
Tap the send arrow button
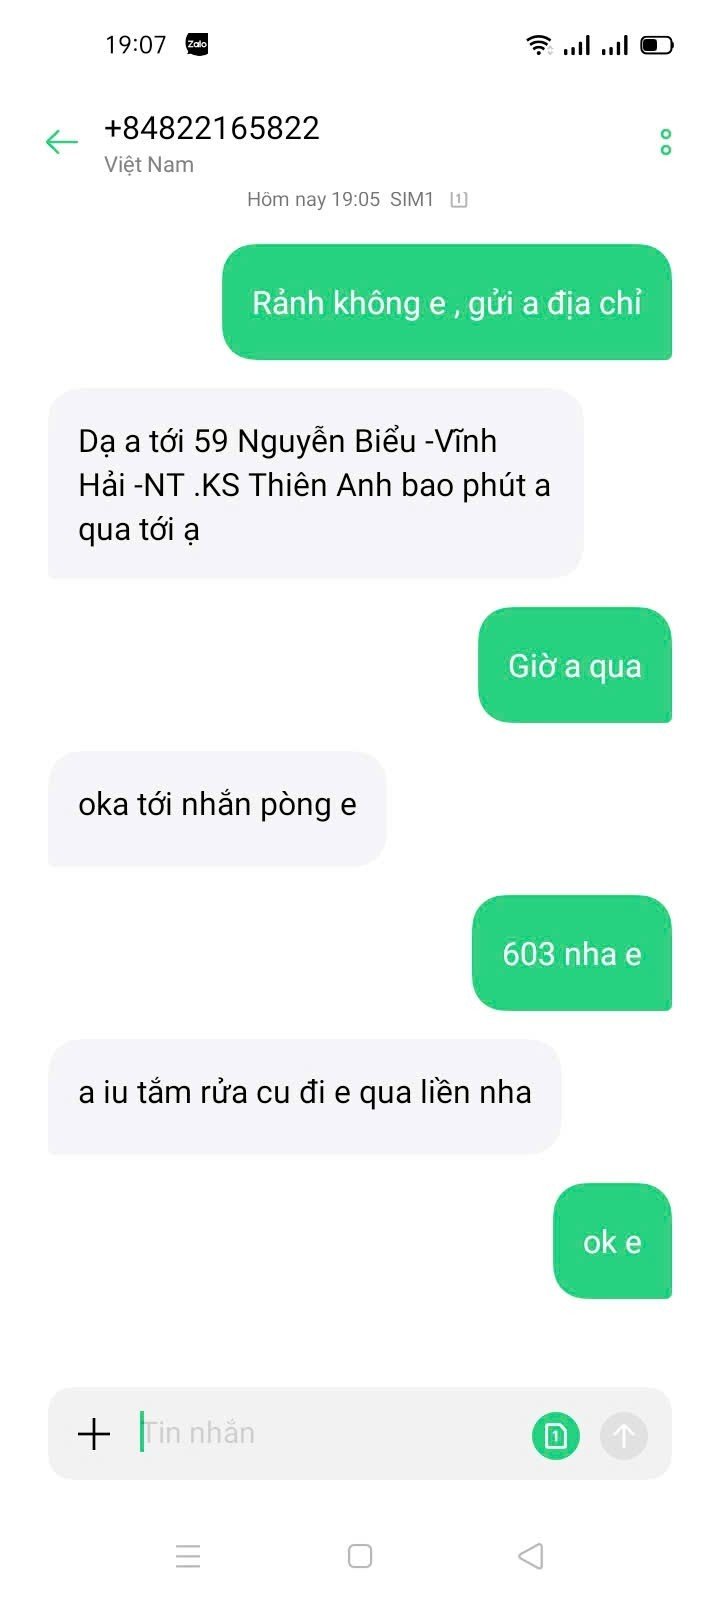624,1436
